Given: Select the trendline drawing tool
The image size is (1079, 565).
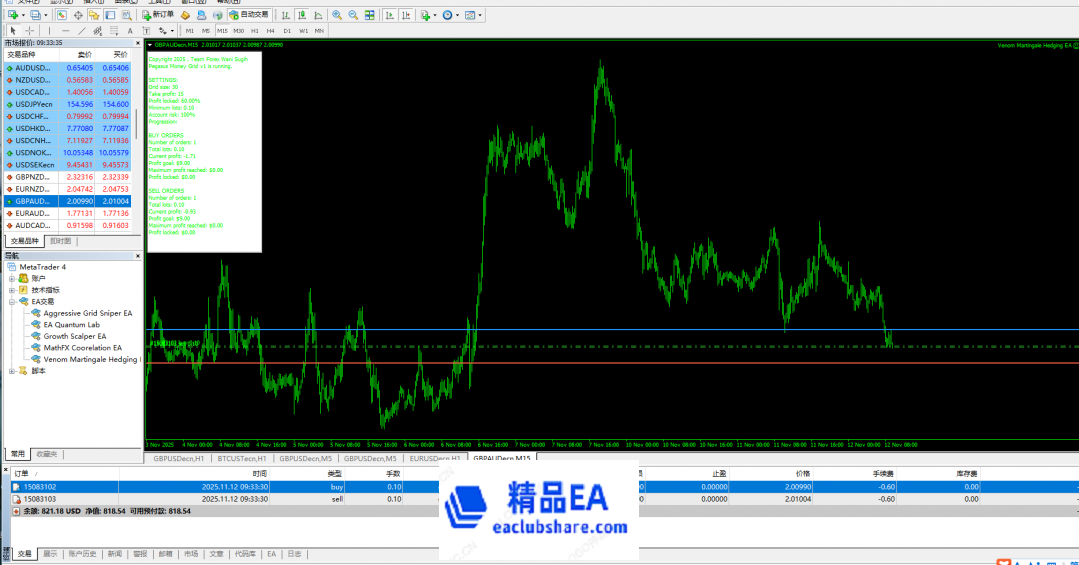Looking at the screenshot, I should [x=80, y=31].
